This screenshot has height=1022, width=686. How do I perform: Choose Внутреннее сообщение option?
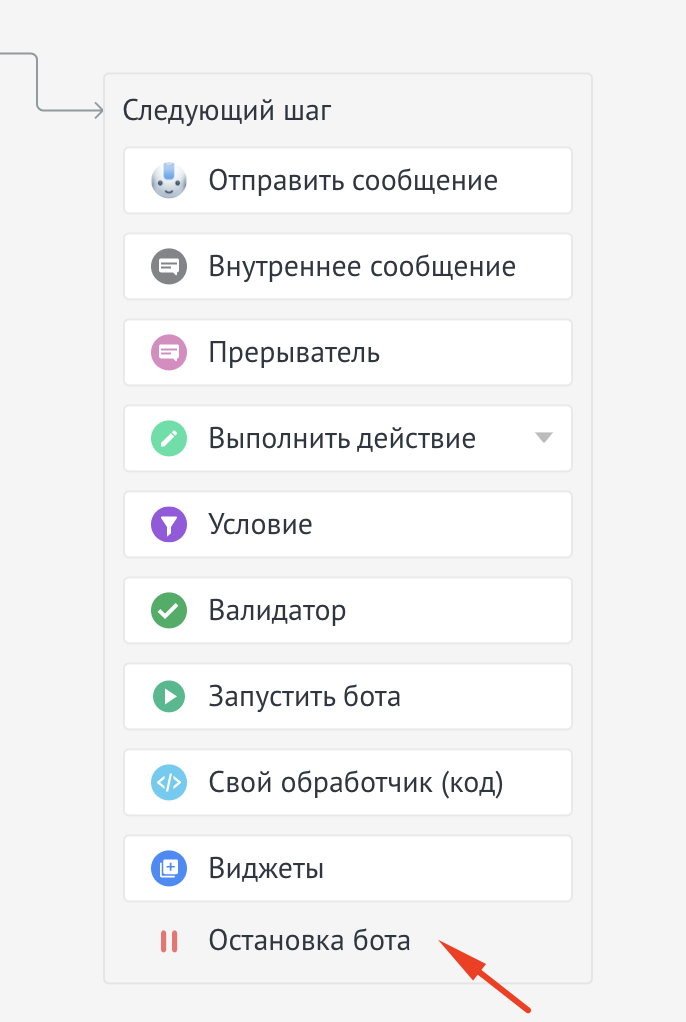tap(362, 267)
